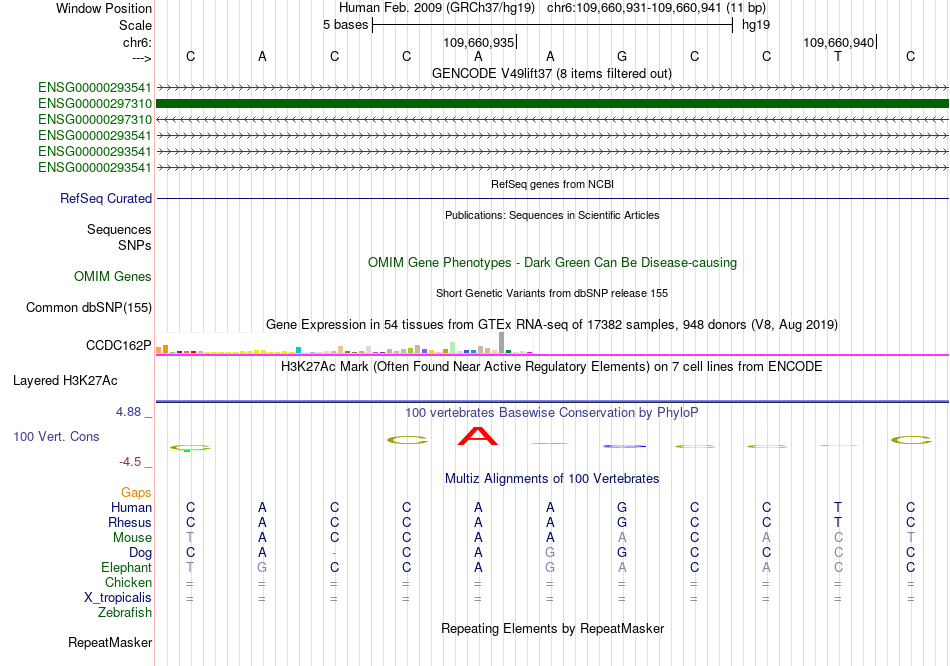Open the RefSeq Curated track label
This screenshot has width=950, height=666.
[x=106, y=198]
